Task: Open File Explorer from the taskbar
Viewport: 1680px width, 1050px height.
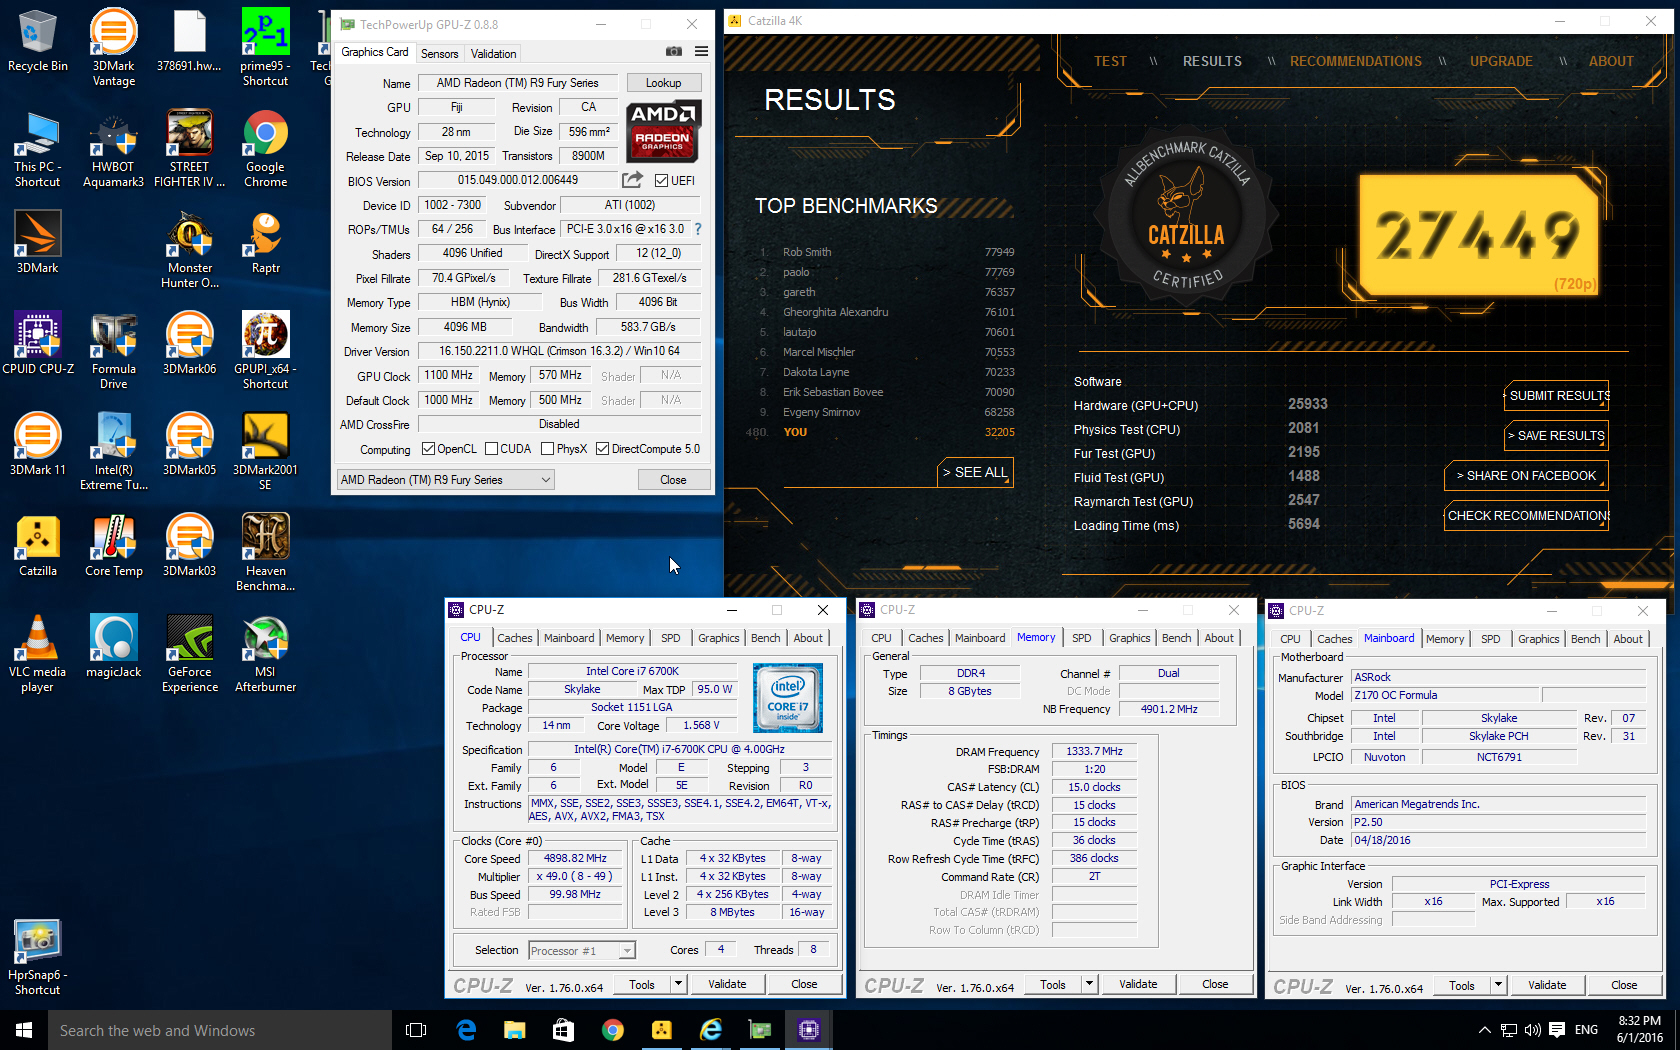Action: click(x=515, y=1030)
